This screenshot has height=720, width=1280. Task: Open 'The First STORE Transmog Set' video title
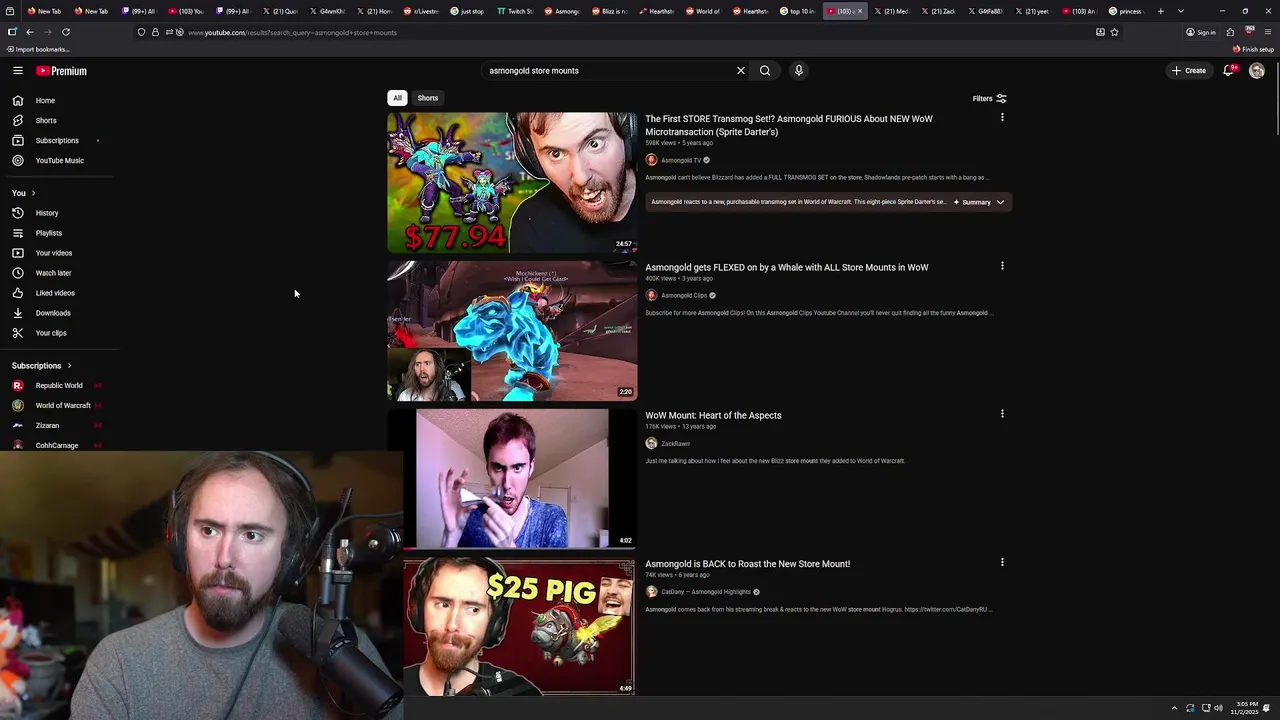pos(789,125)
